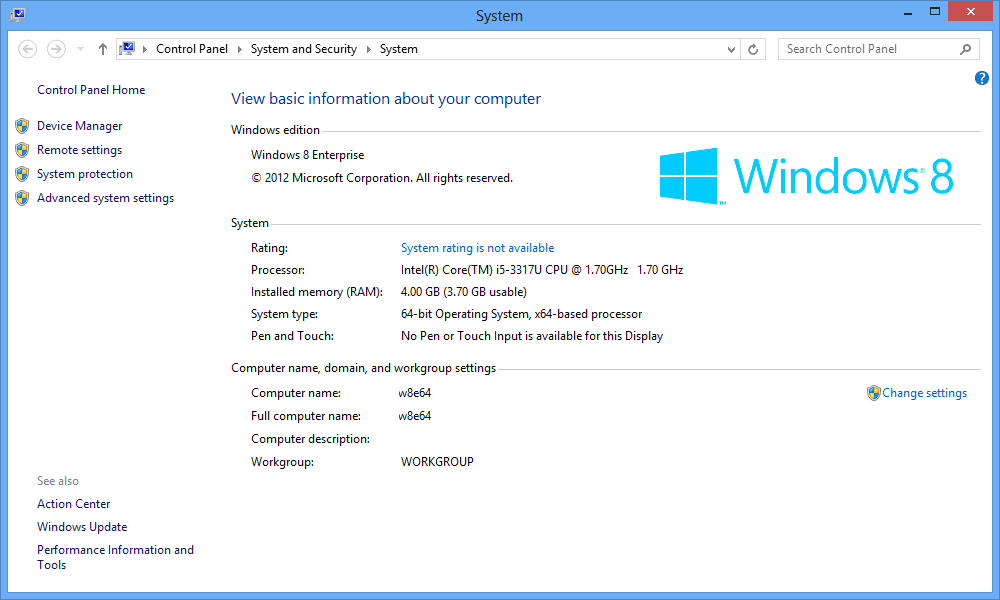Image resolution: width=1000 pixels, height=600 pixels.
Task: Click the Forward navigation arrow
Action: (56, 49)
